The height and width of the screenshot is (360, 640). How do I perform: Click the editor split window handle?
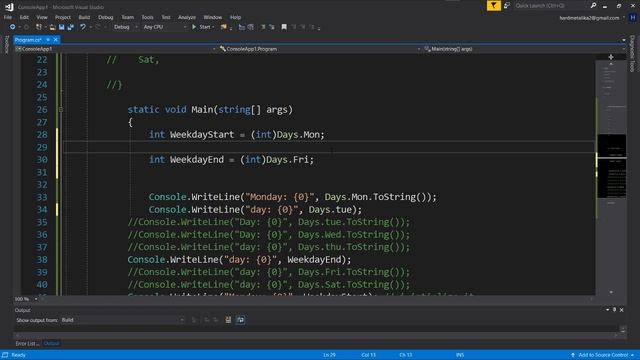[611, 57]
